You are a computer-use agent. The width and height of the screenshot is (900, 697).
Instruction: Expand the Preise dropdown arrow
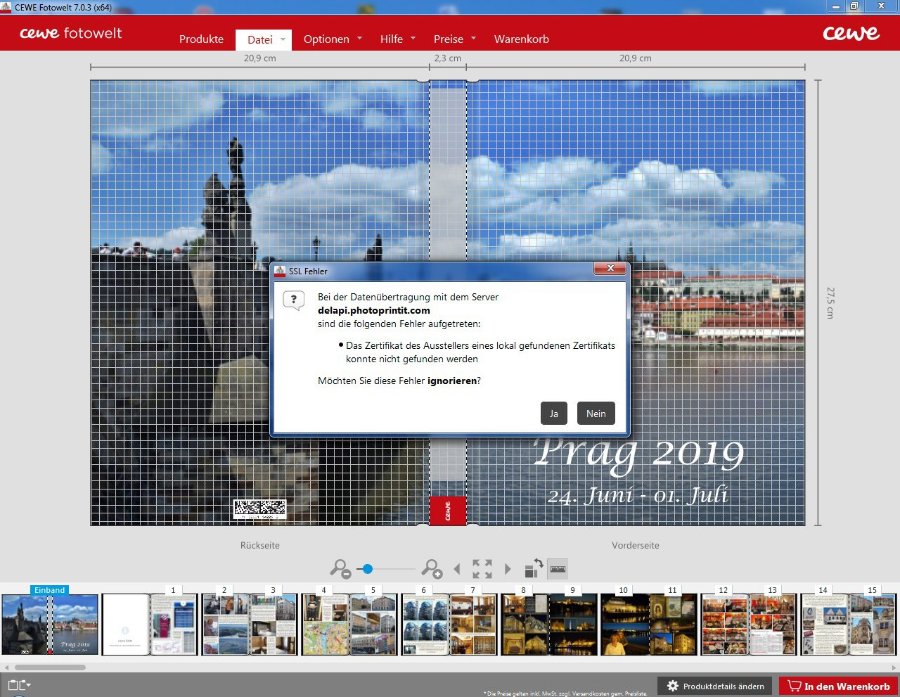[474, 38]
